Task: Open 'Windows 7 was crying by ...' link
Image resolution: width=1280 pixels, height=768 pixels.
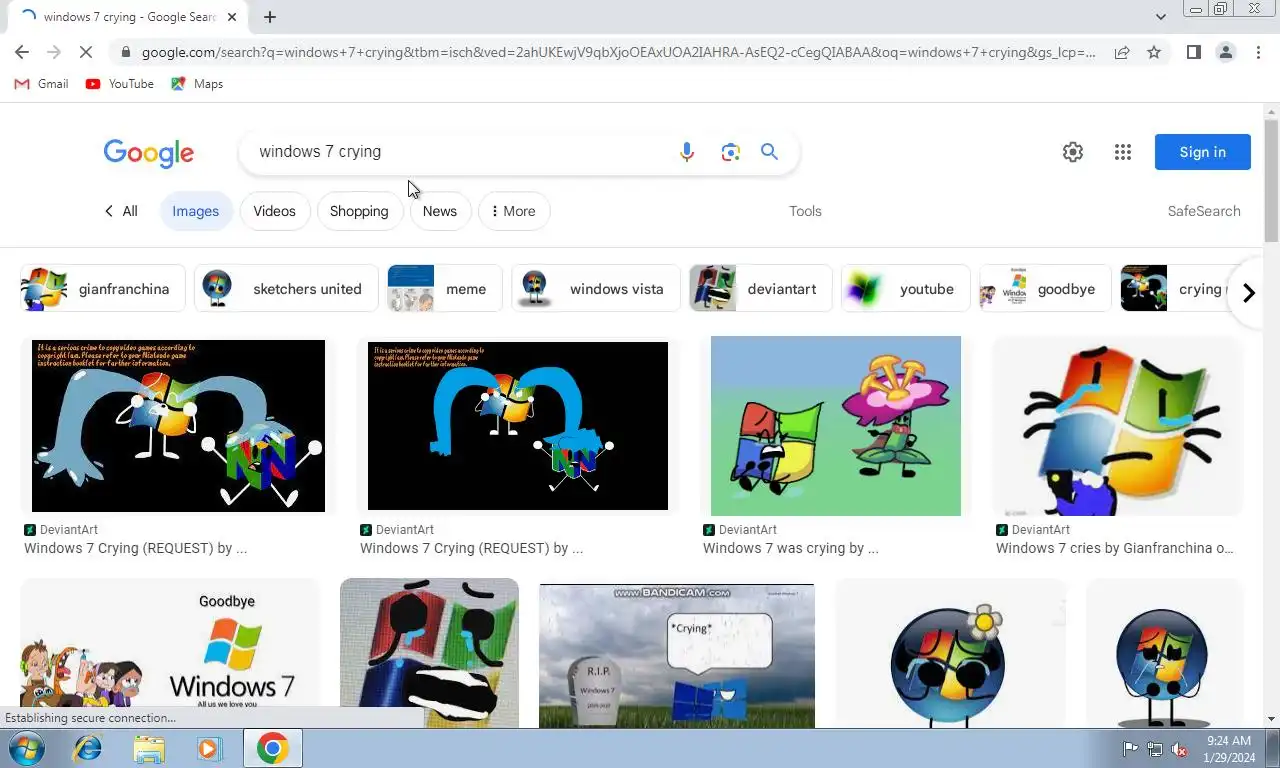Action: pos(790,548)
